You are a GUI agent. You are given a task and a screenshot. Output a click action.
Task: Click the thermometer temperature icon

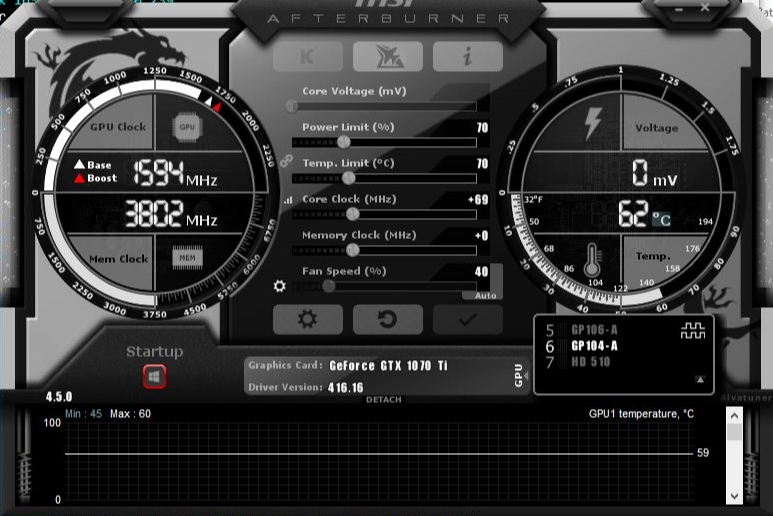point(592,260)
